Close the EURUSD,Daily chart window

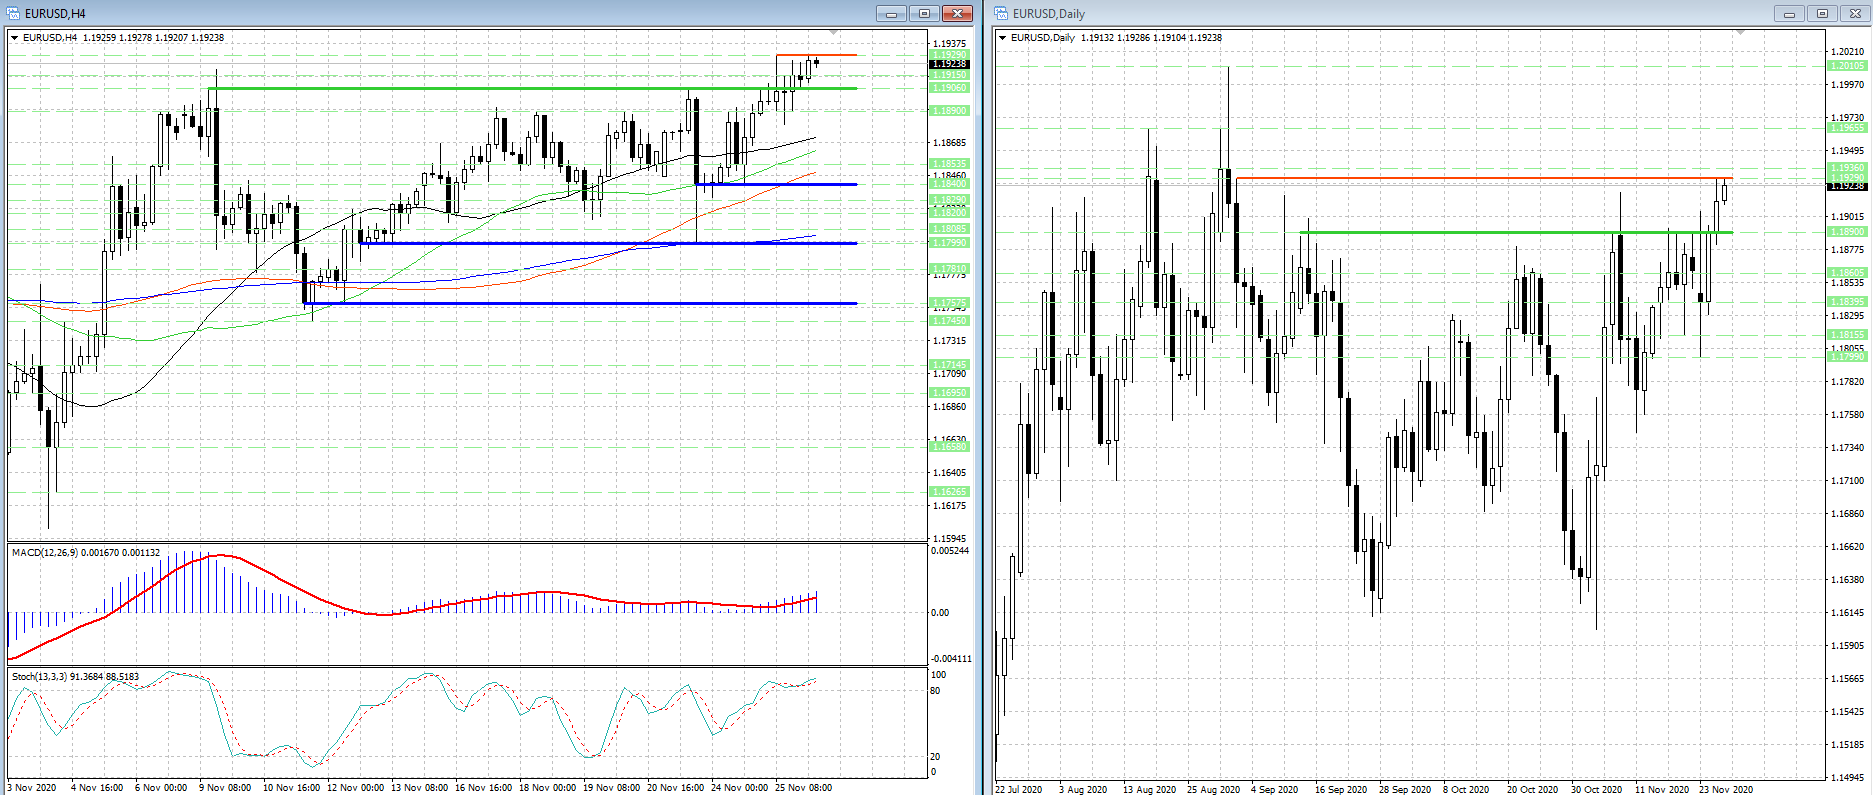tap(1854, 13)
